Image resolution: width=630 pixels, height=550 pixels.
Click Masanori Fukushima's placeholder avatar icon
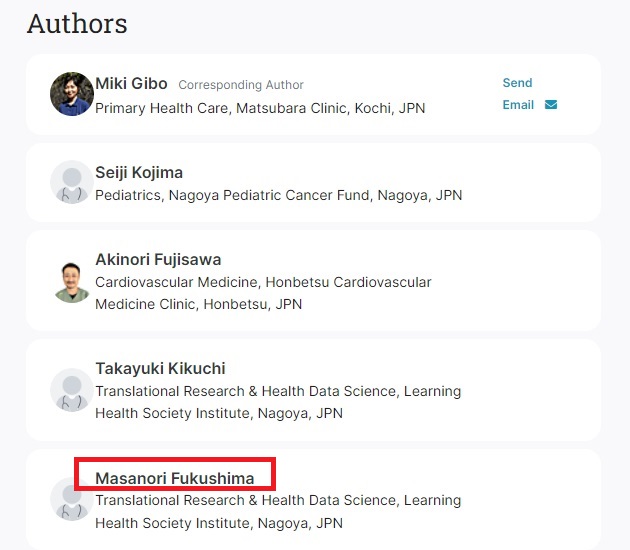(71, 499)
